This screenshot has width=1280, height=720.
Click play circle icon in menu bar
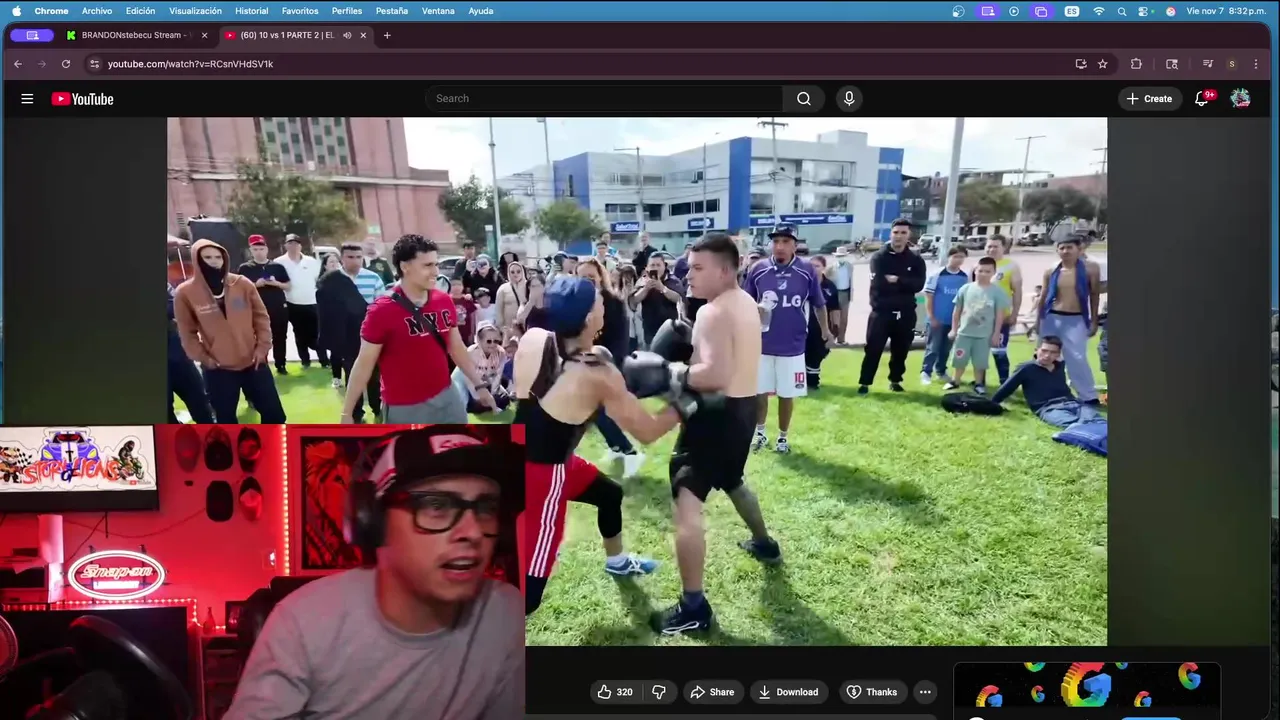1014,11
